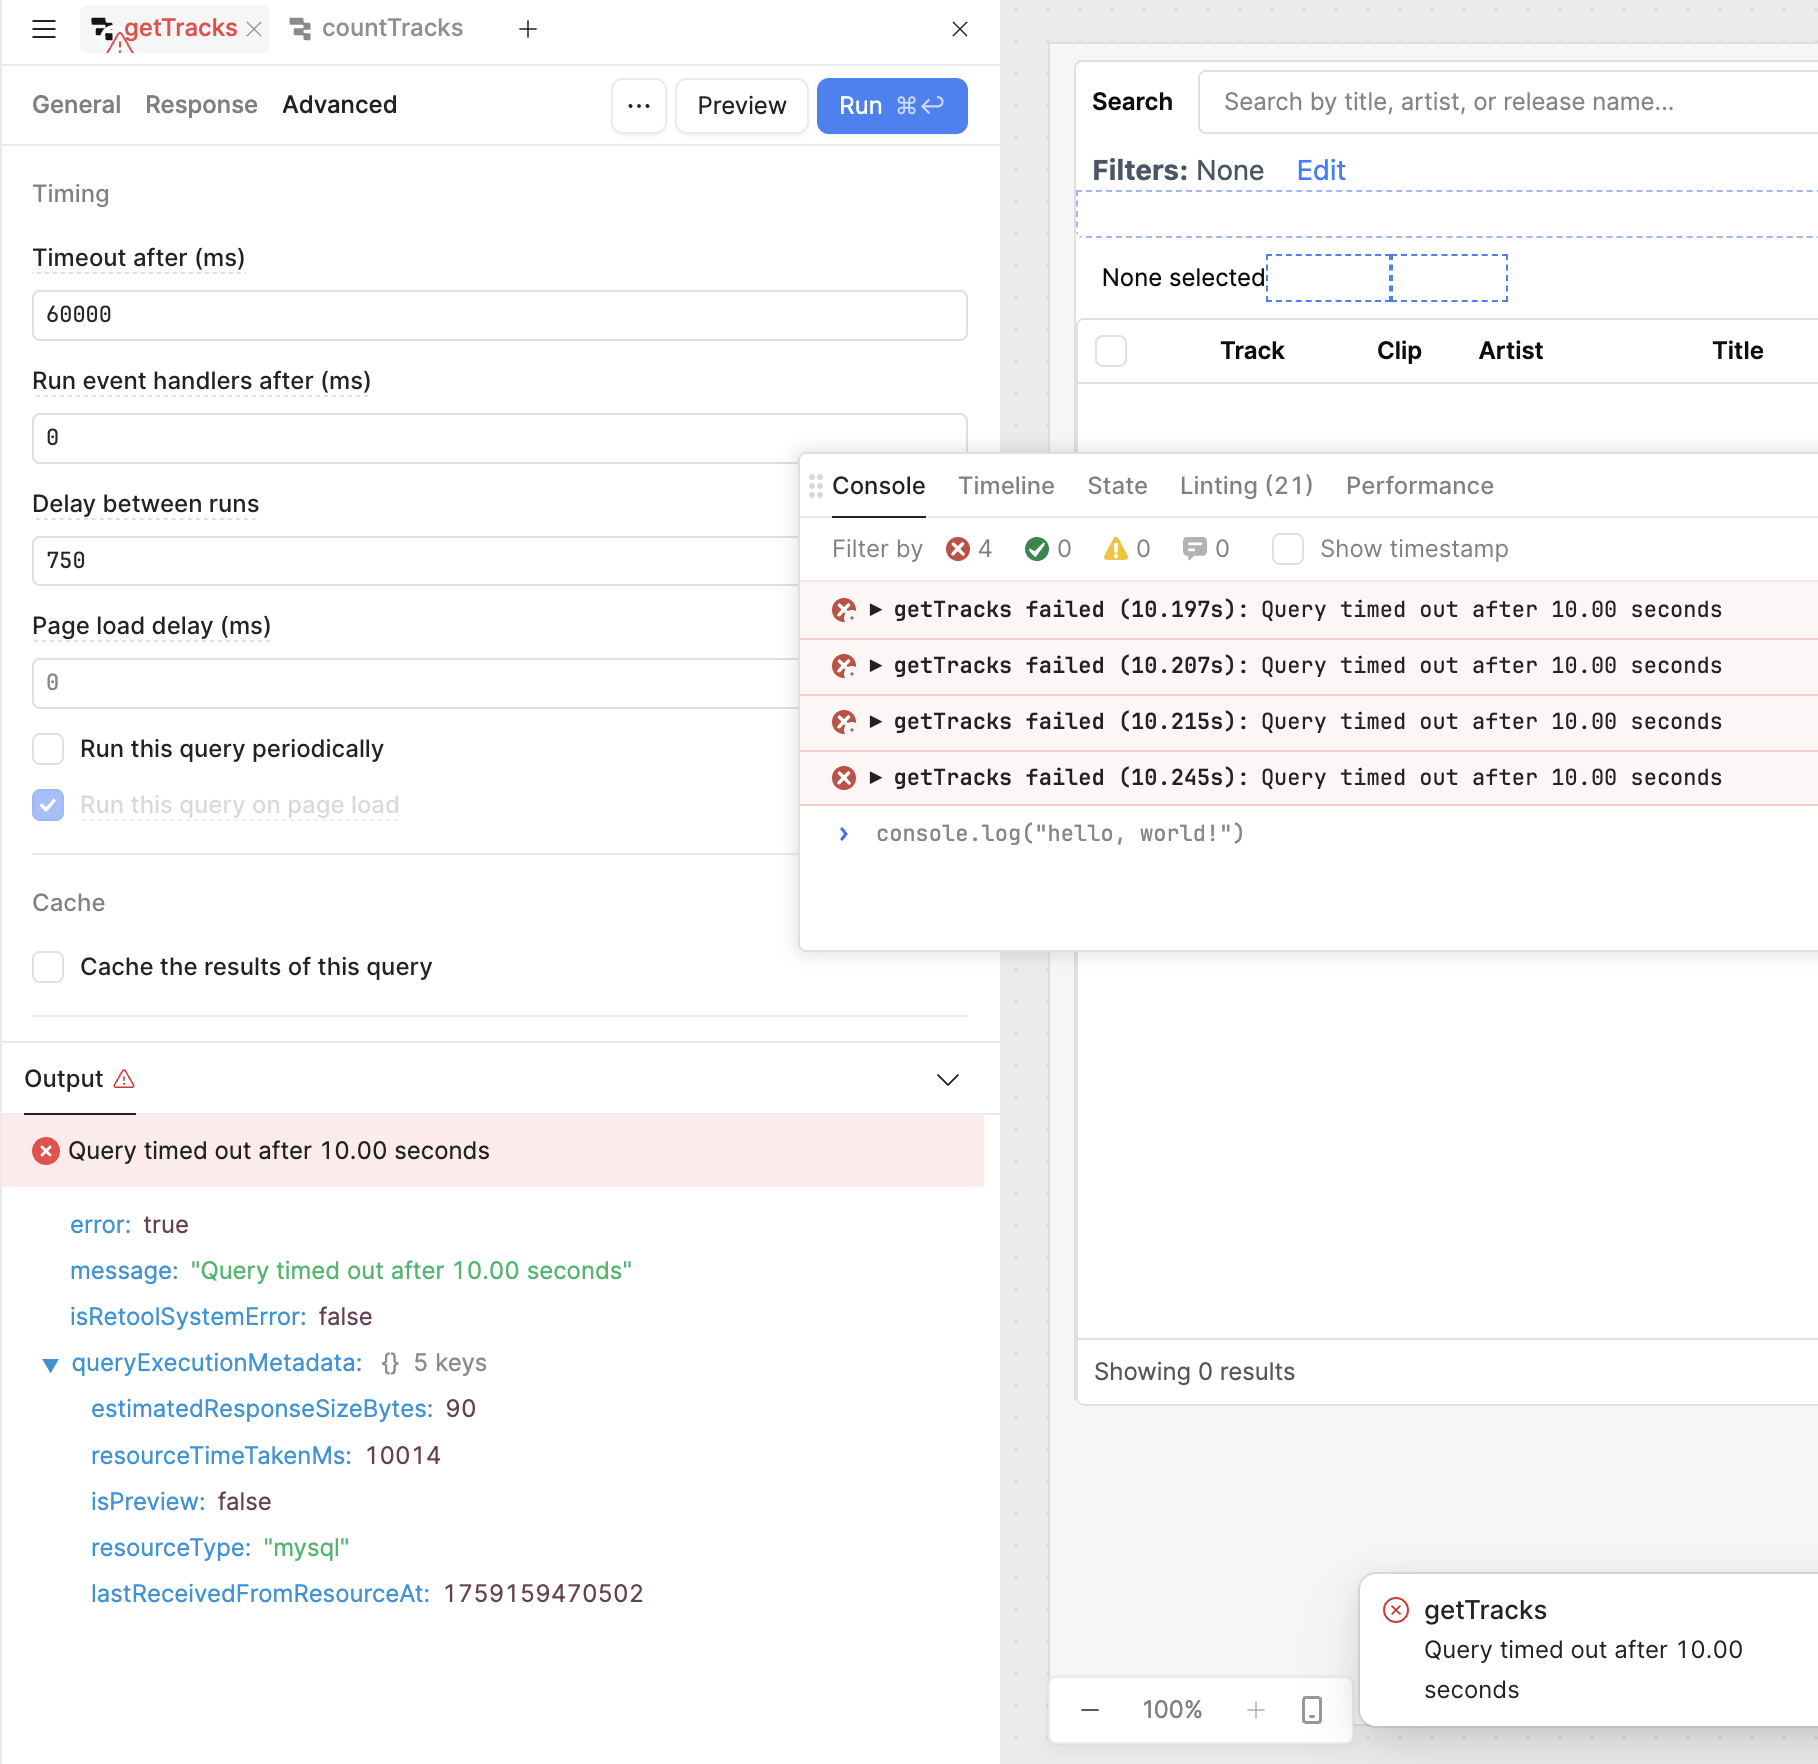Image resolution: width=1818 pixels, height=1764 pixels.
Task: Filter console by warning triangle icon
Action: 1115,549
